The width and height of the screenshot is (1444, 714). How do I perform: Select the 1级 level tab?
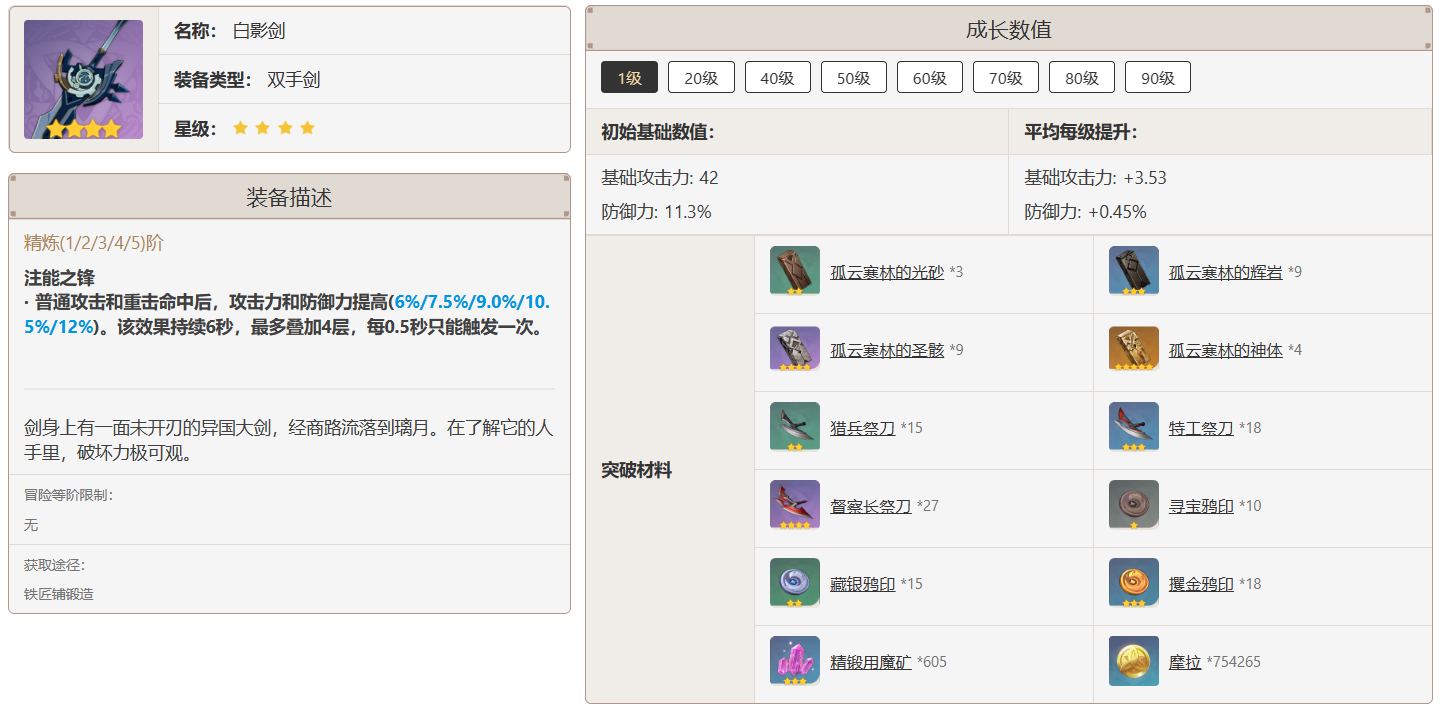(629, 77)
